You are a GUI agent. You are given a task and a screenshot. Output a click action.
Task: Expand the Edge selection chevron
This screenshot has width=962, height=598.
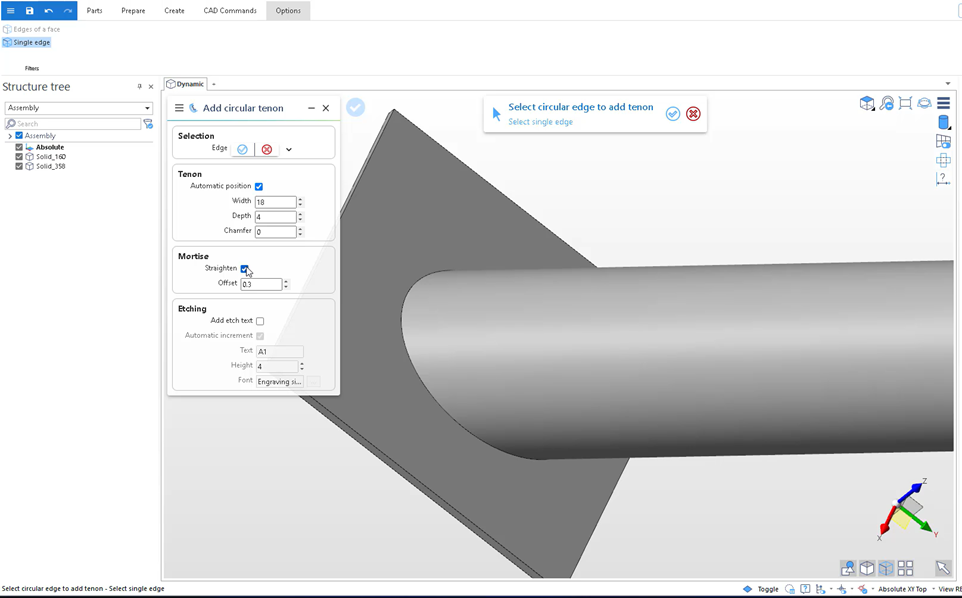288,149
